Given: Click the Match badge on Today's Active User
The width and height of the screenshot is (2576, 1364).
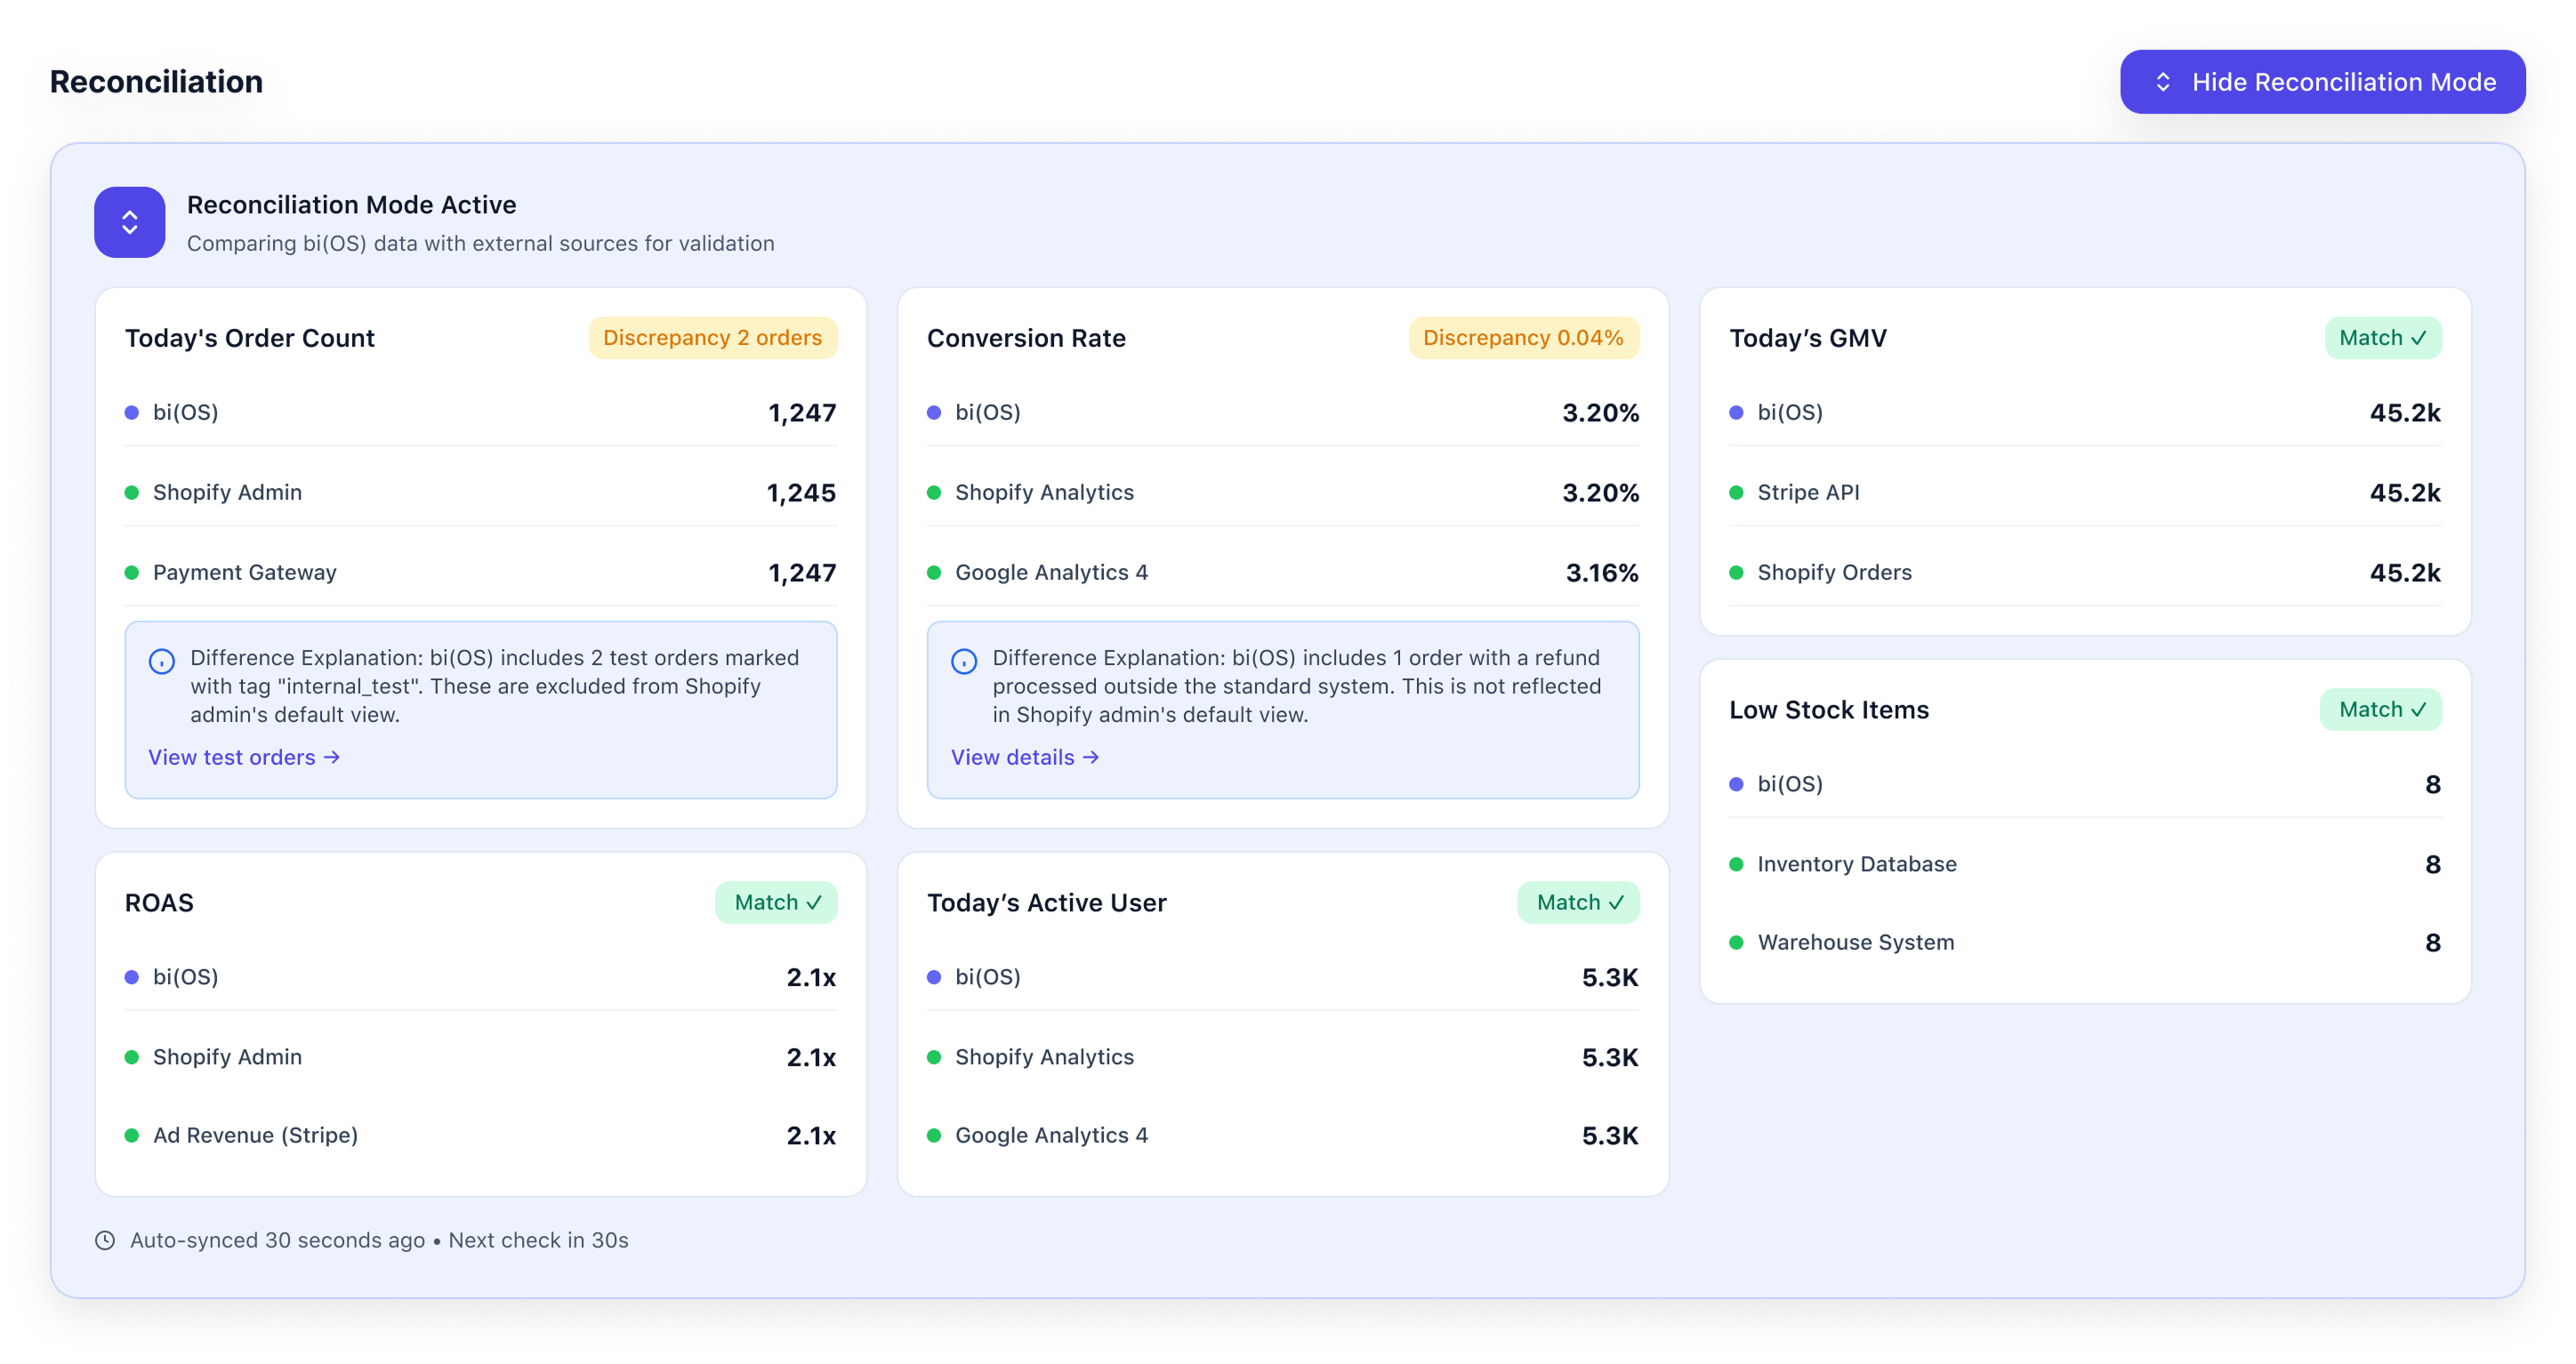Looking at the screenshot, I should [1577, 902].
